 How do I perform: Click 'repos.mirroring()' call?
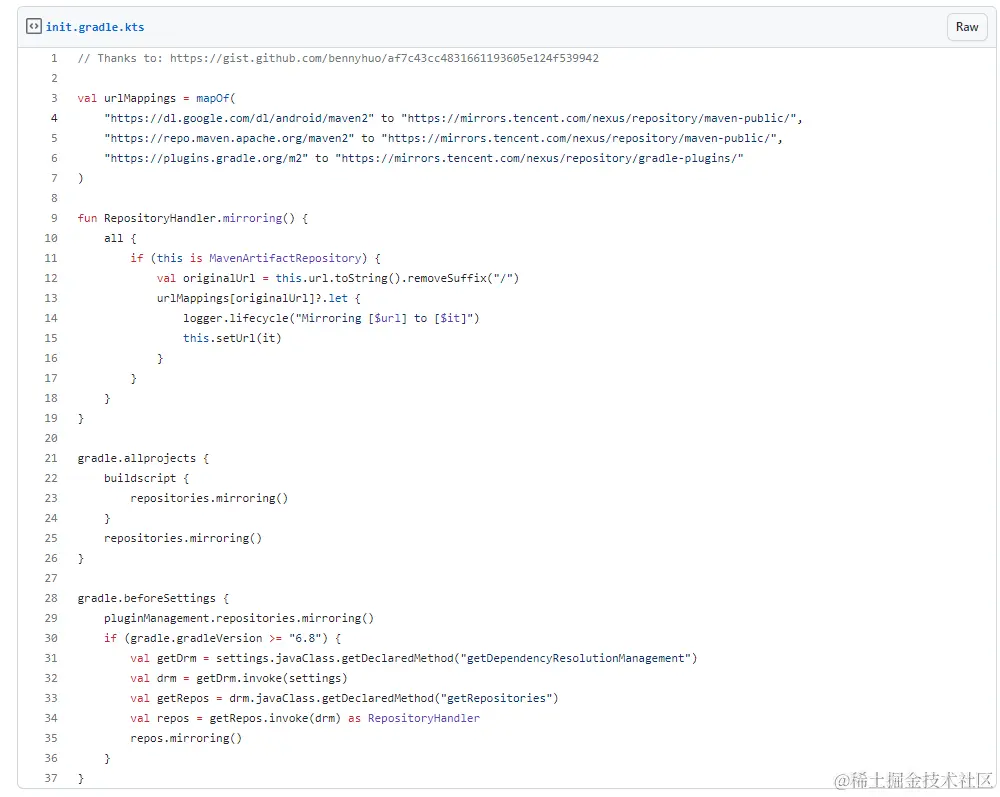click(x=186, y=738)
